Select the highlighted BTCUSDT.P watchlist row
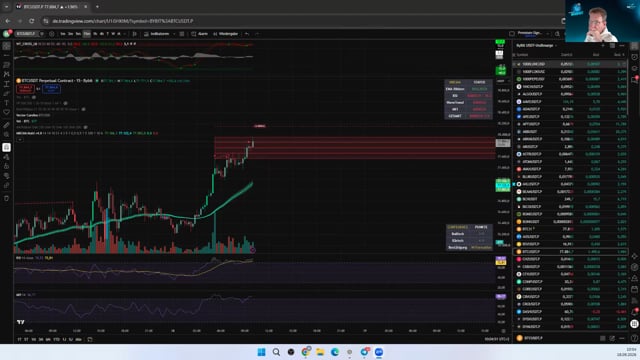Image resolution: width=640 pixels, height=360 pixels. [570, 252]
